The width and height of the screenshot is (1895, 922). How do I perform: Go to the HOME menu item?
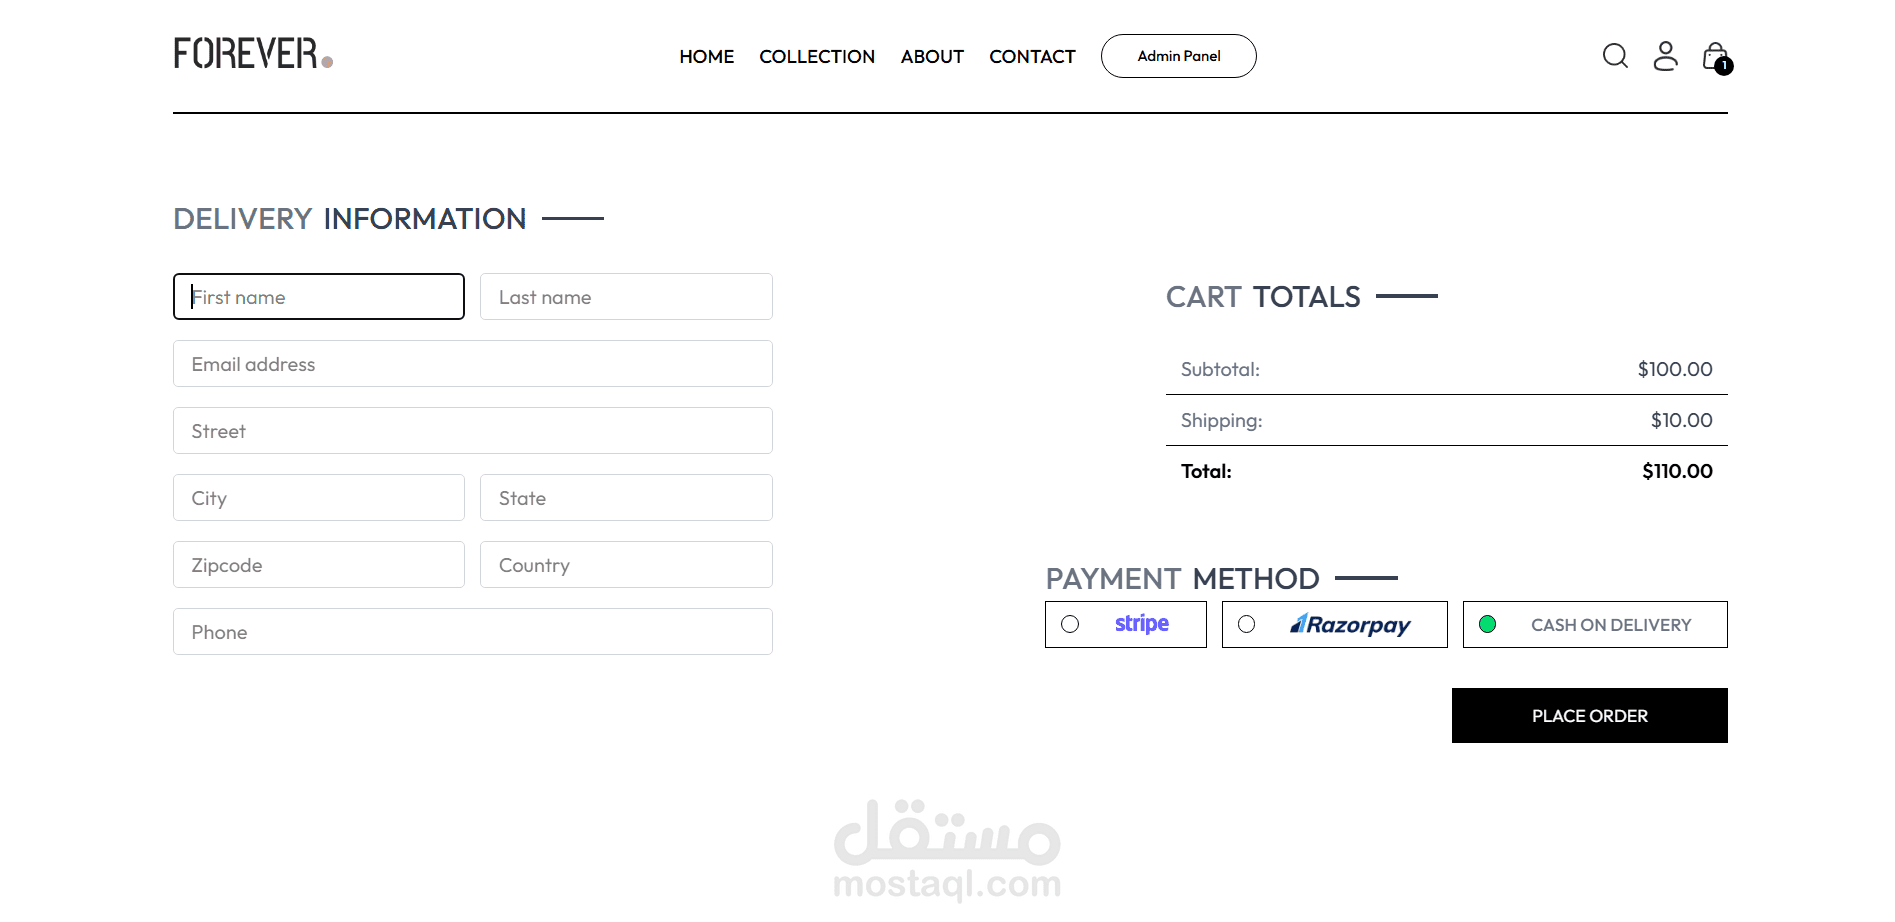[706, 57]
